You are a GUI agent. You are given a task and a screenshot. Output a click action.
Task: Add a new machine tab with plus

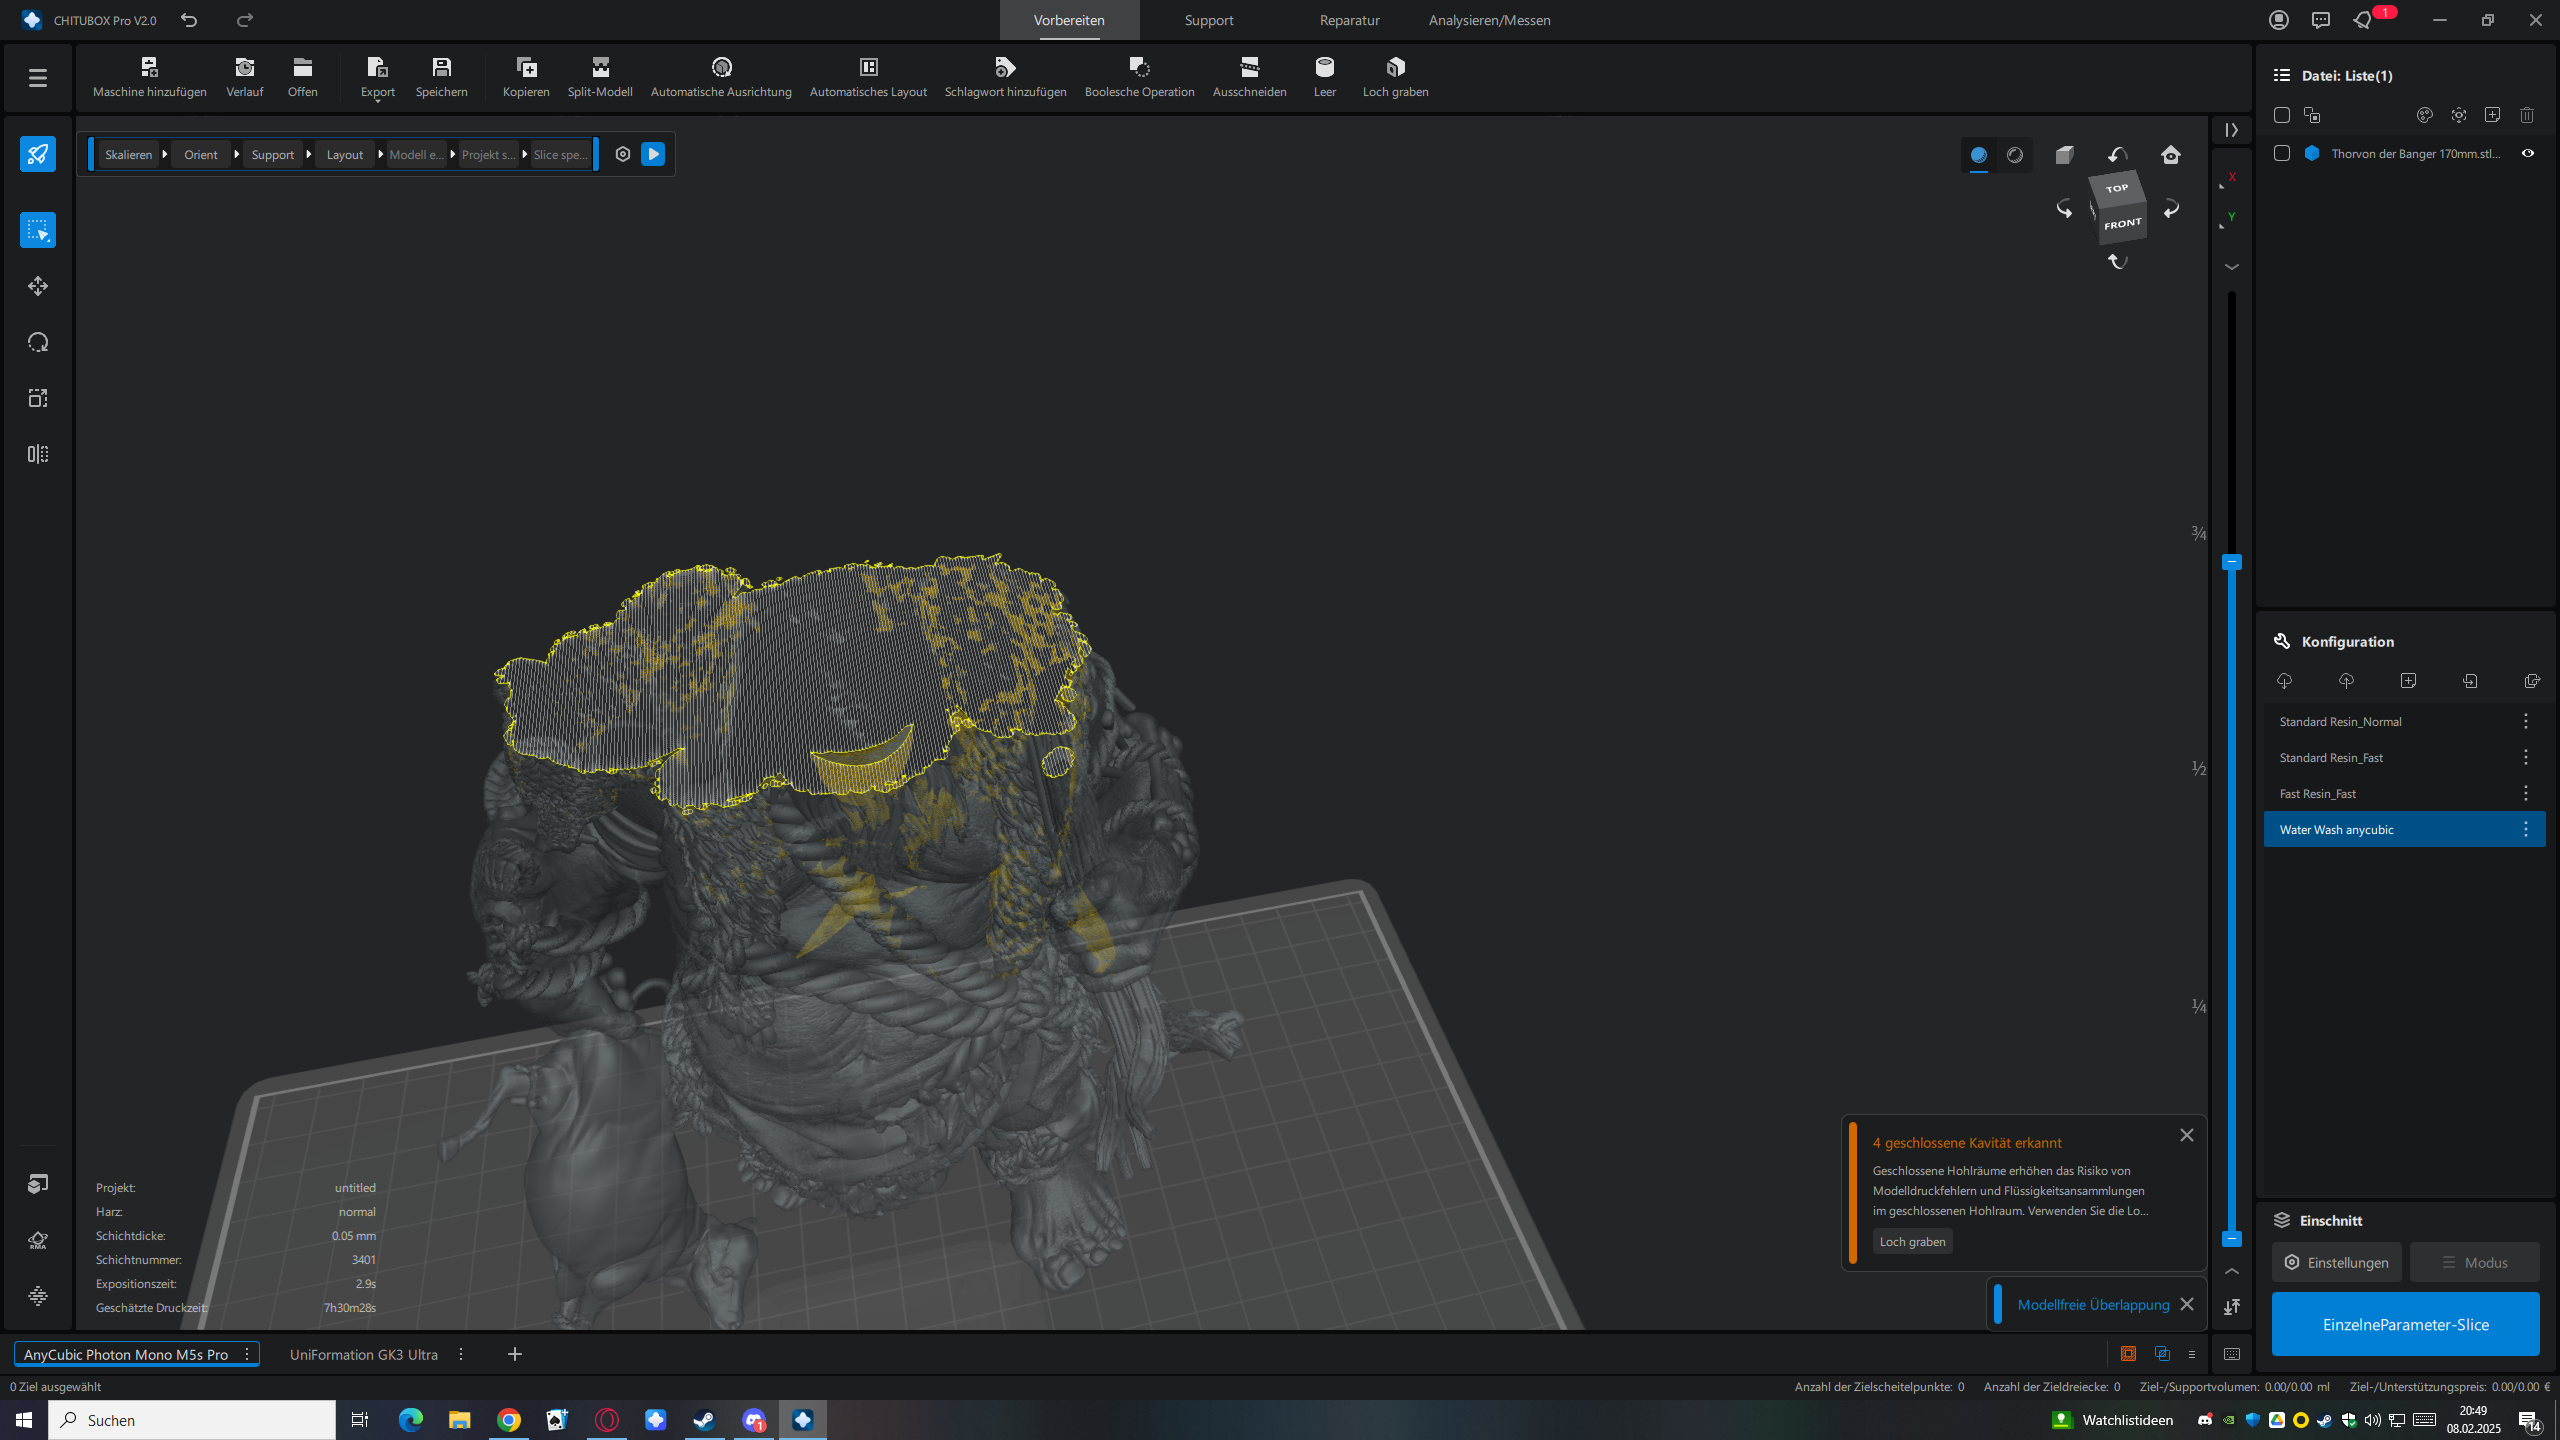[515, 1354]
